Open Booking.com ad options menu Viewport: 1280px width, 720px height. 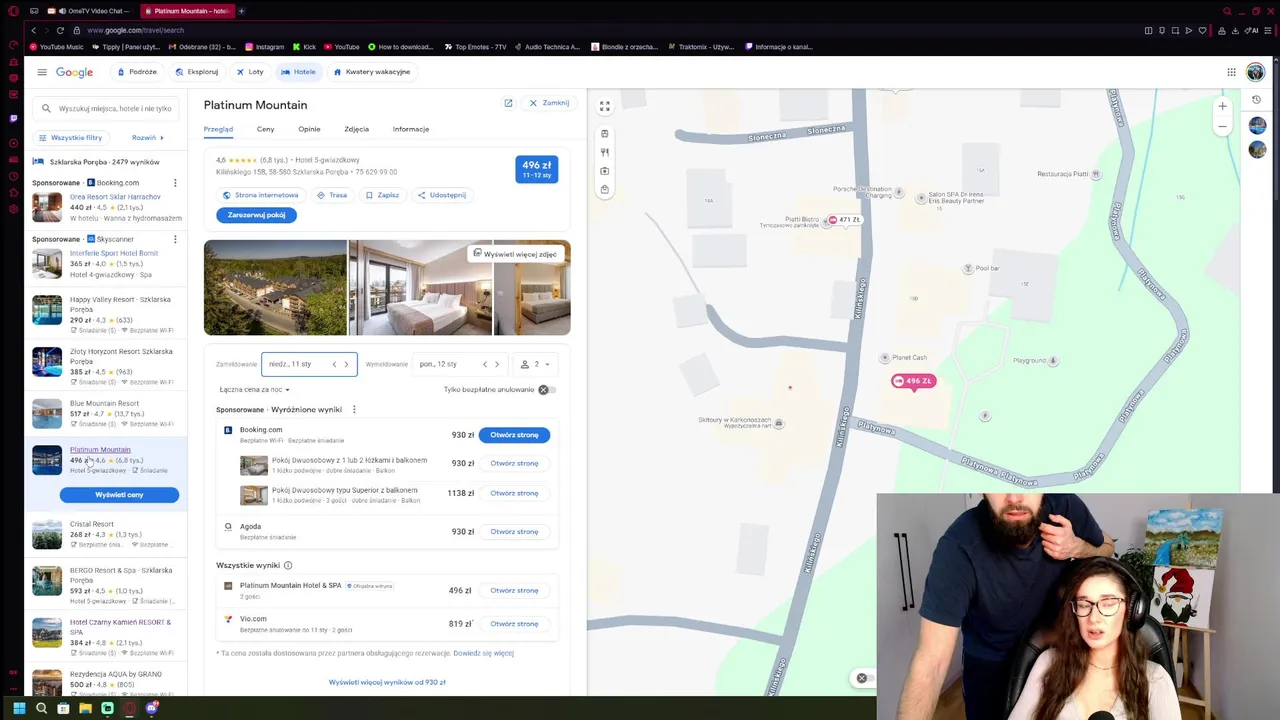(x=175, y=183)
